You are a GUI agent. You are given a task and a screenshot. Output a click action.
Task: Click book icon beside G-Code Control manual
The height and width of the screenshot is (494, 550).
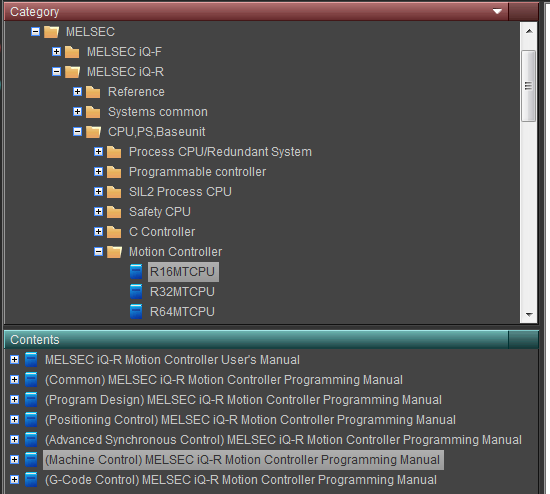31,480
